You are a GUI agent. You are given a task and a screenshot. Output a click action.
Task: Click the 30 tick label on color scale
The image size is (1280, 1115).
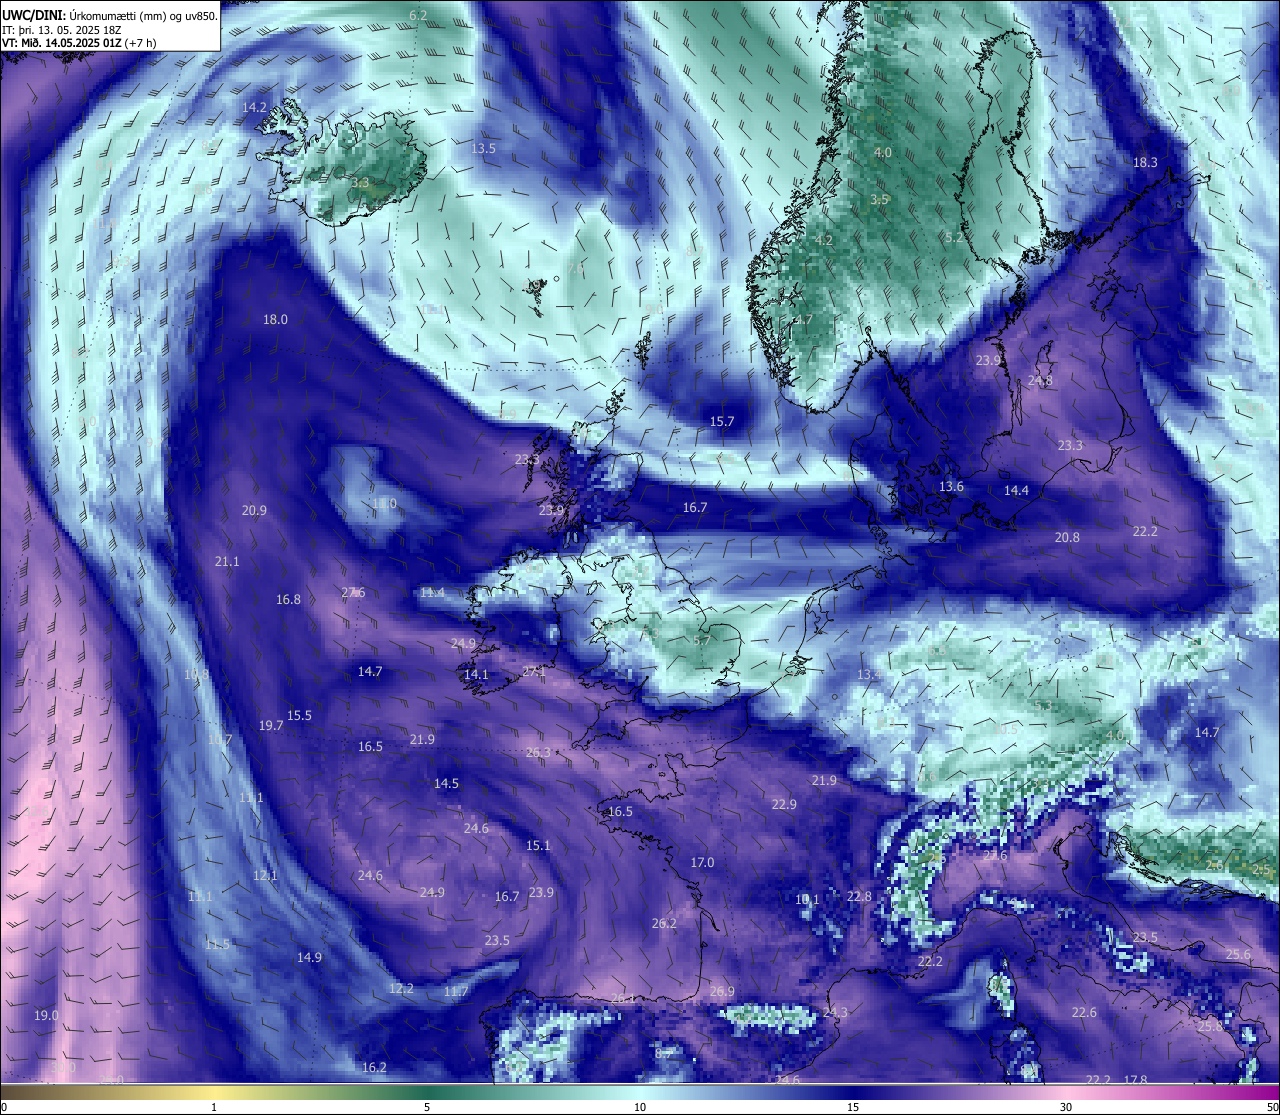pyautogui.click(x=1066, y=1107)
